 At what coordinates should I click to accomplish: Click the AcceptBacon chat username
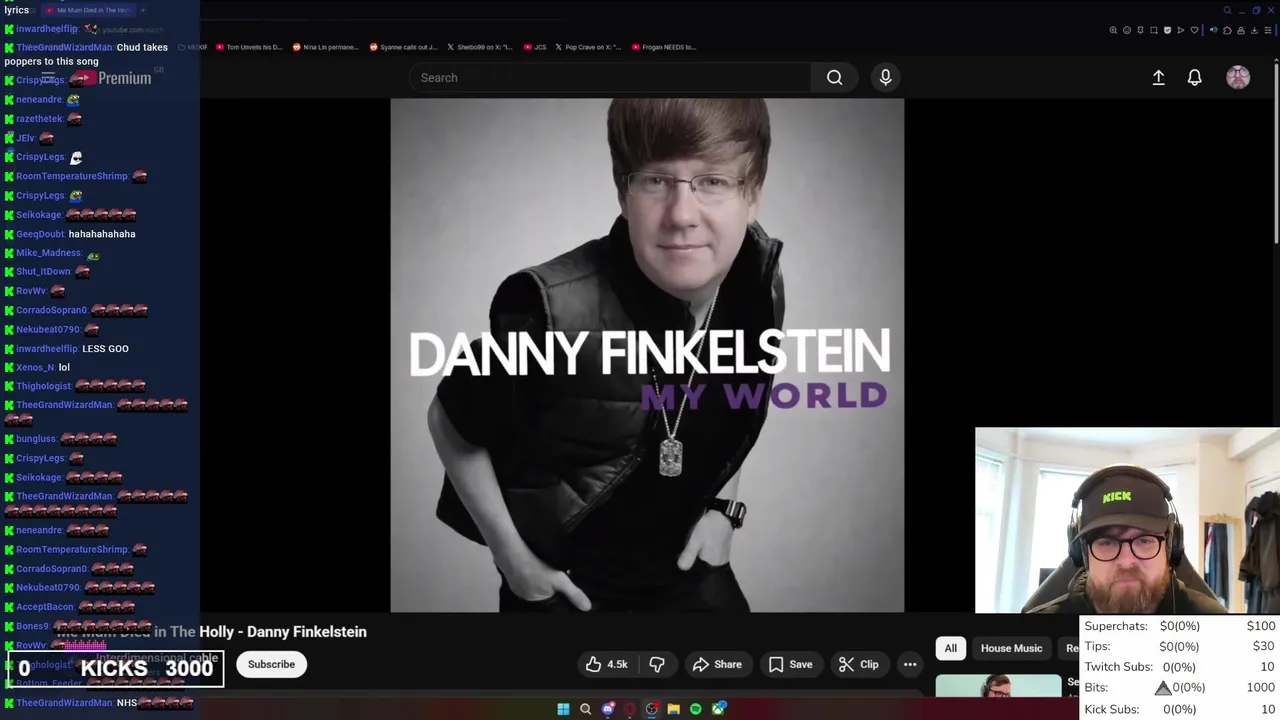[45, 606]
